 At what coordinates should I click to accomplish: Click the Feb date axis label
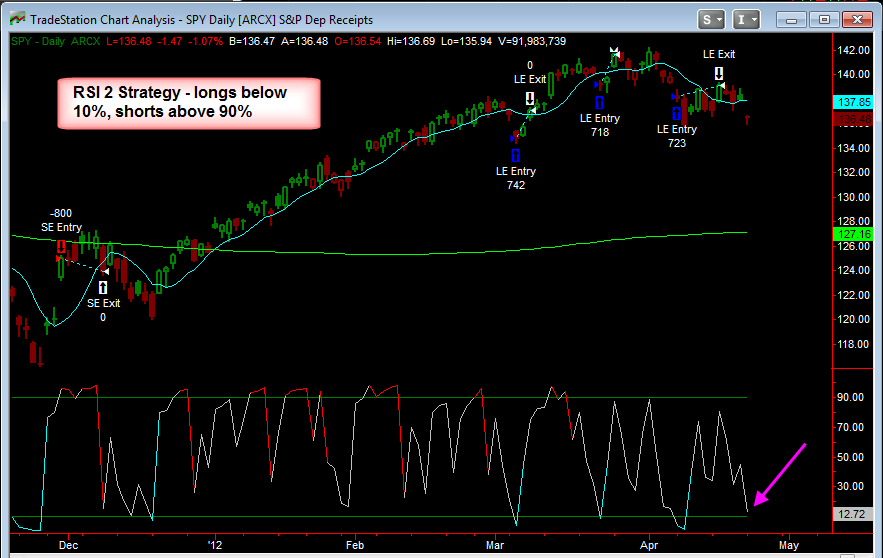click(x=355, y=545)
